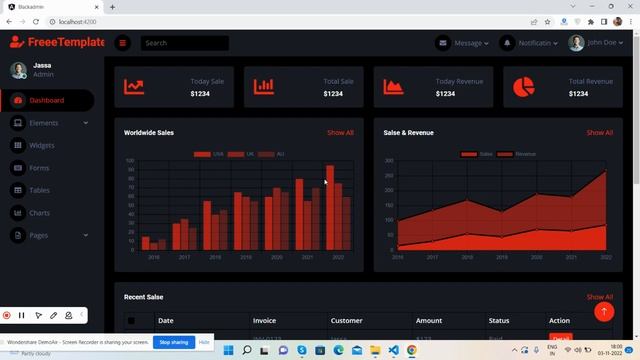Click the envelope Message icon
The image size is (640, 360).
click(x=443, y=43)
